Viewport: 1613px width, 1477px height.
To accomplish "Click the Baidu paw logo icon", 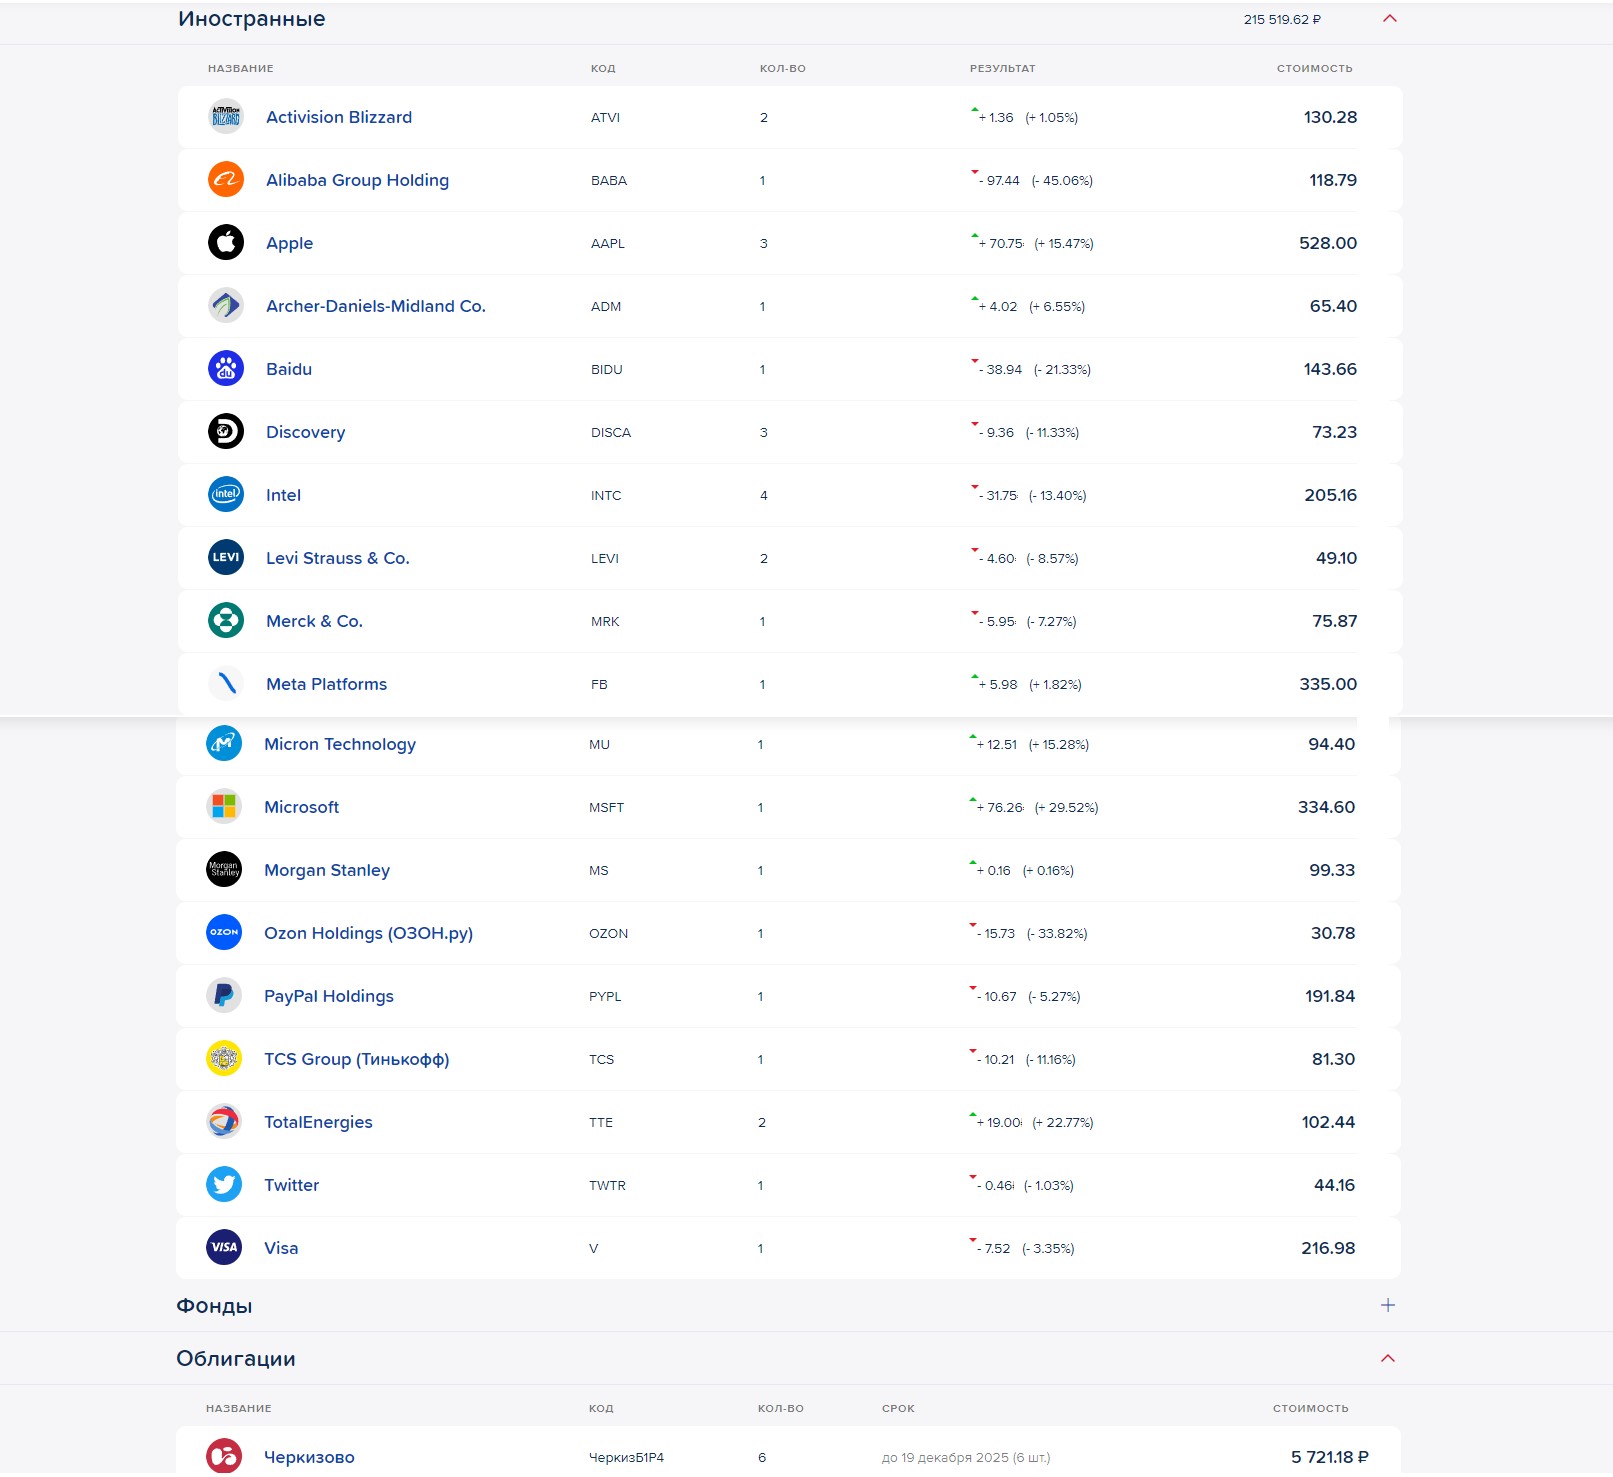I will 226,369.
